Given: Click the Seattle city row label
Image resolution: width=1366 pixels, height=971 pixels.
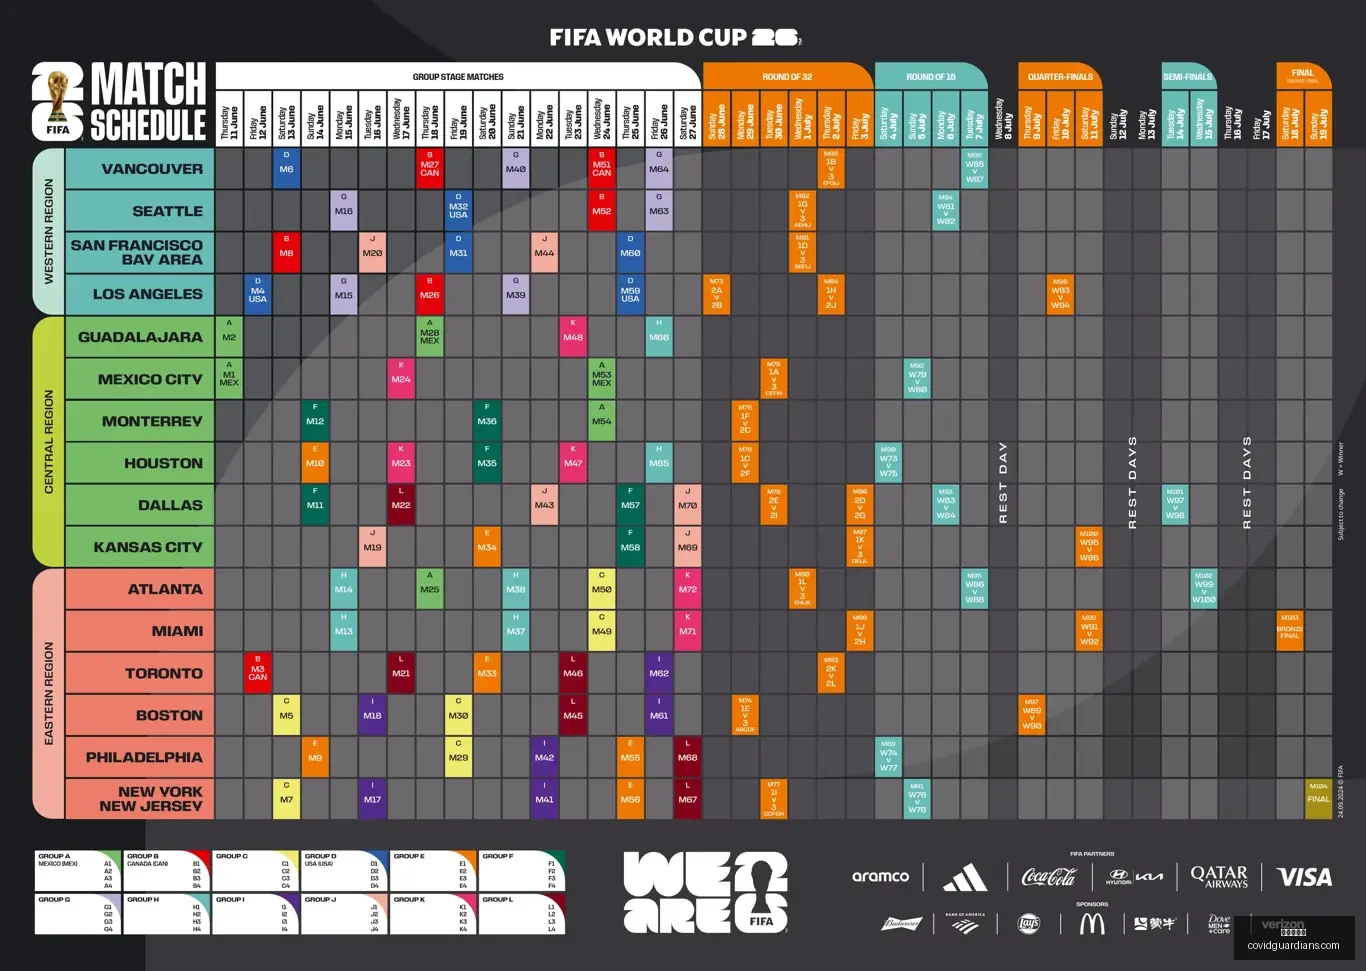Looking at the screenshot, I should tap(140, 211).
